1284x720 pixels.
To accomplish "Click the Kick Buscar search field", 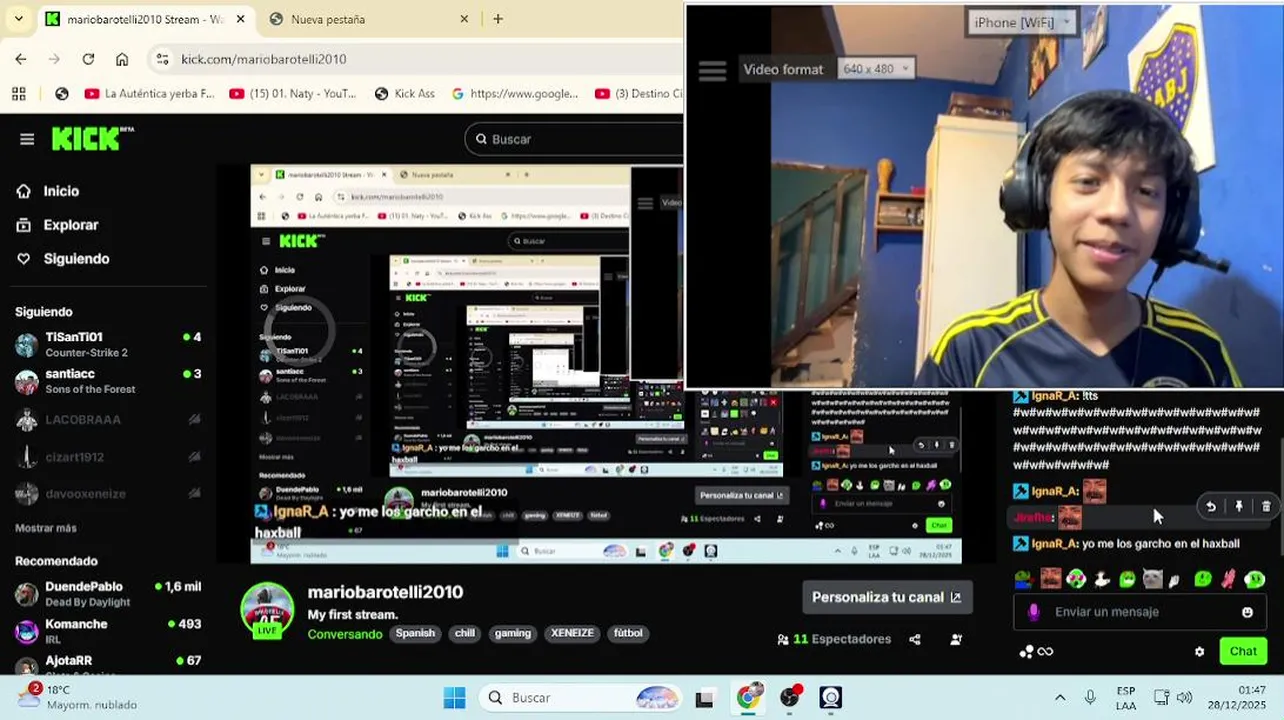I will 575,139.
